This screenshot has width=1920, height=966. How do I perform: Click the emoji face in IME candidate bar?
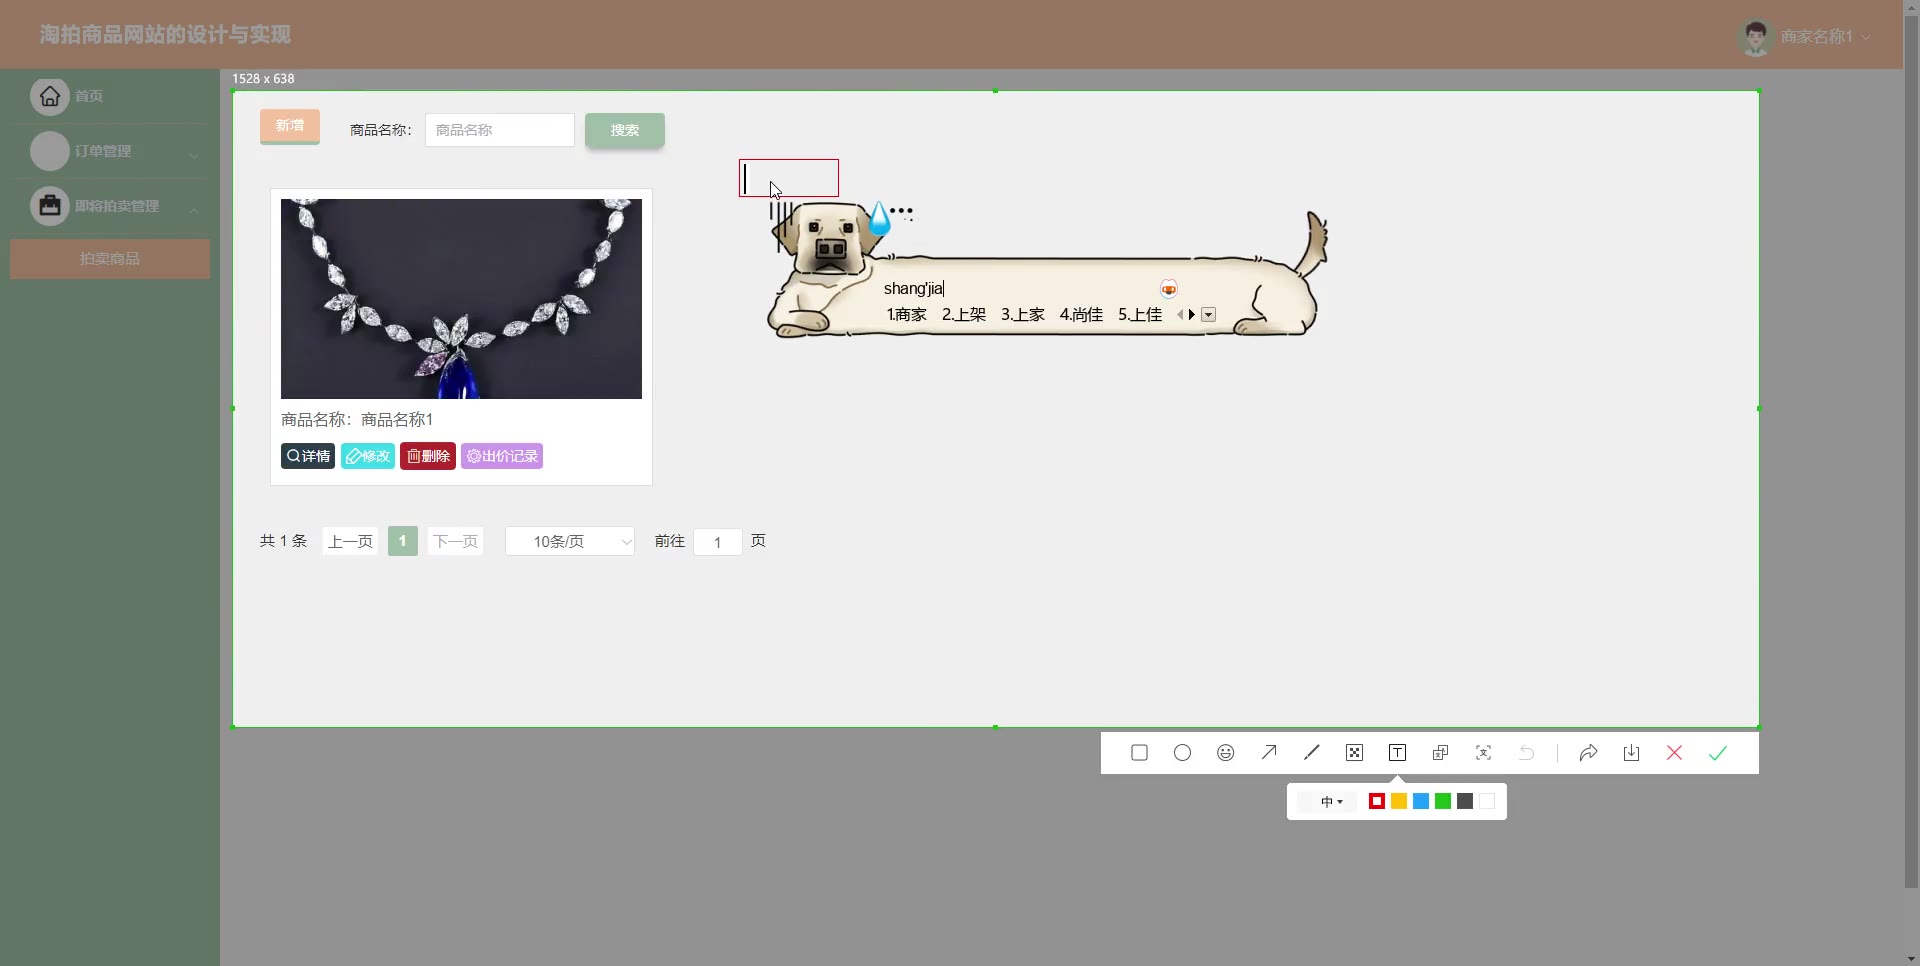click(x=1169, y=289)
